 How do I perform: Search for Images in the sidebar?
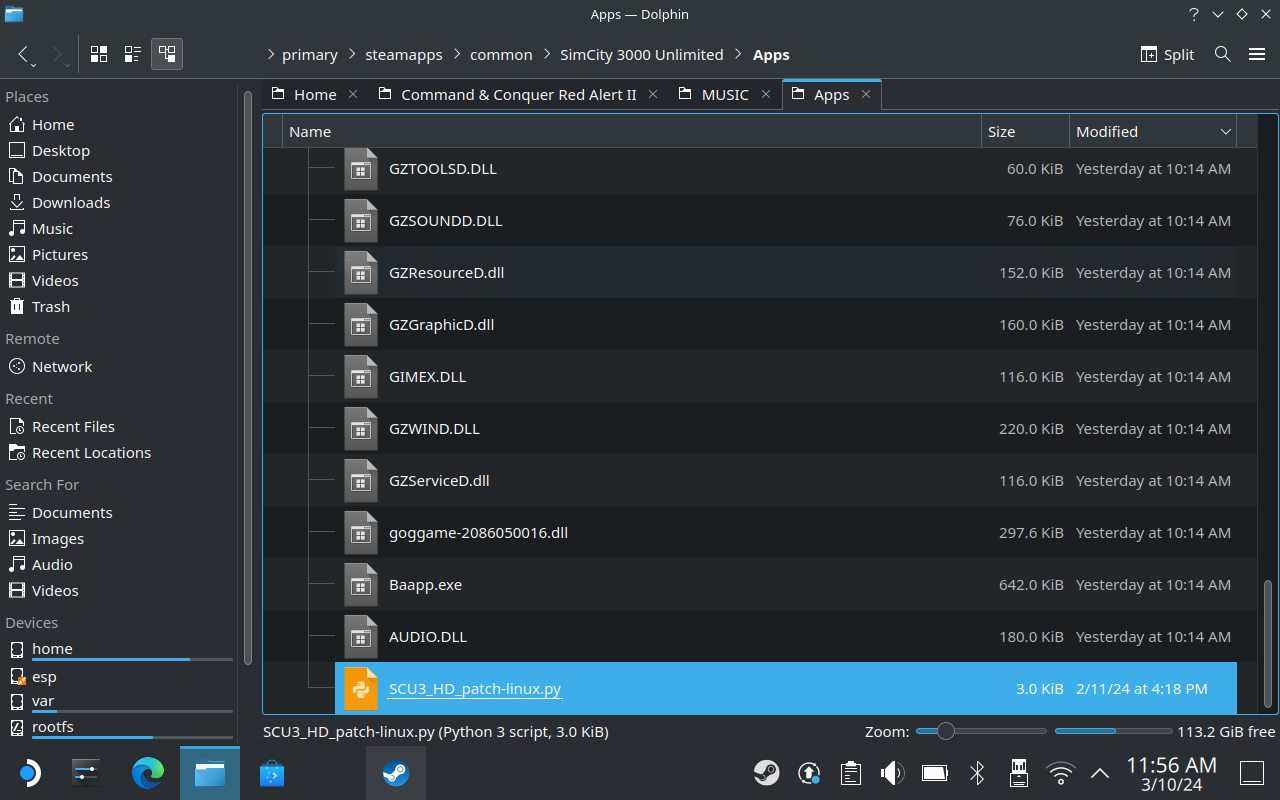pyautogui.click(x=58, y=538)
